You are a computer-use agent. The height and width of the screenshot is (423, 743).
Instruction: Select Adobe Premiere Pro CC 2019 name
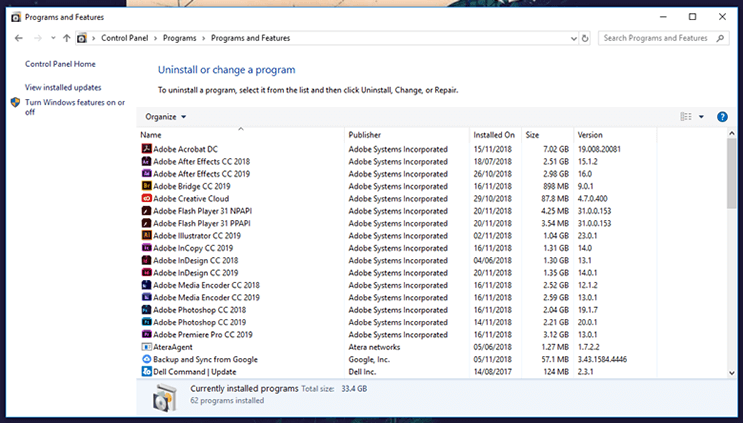point(203,334)
